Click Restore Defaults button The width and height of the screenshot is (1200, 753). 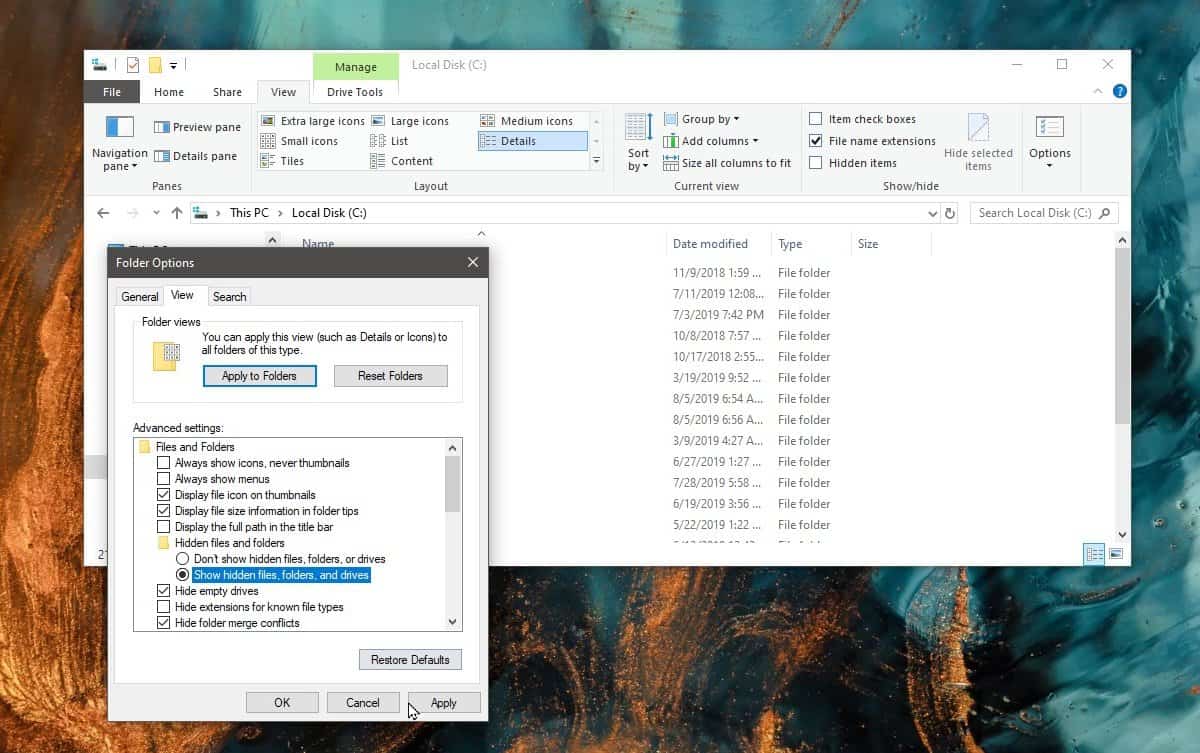pyautogui.click(x=411, y=660)
